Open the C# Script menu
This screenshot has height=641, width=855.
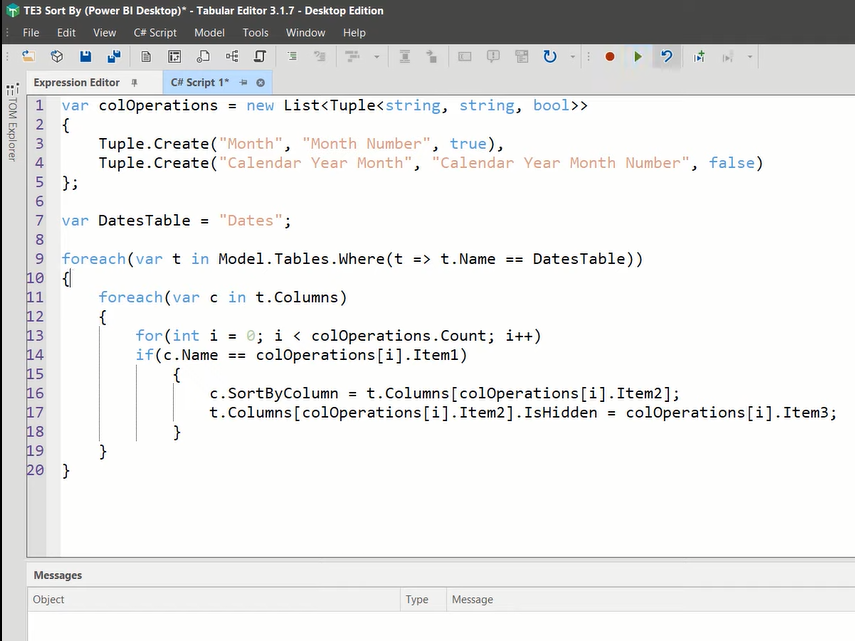click(x=155, y=33)
